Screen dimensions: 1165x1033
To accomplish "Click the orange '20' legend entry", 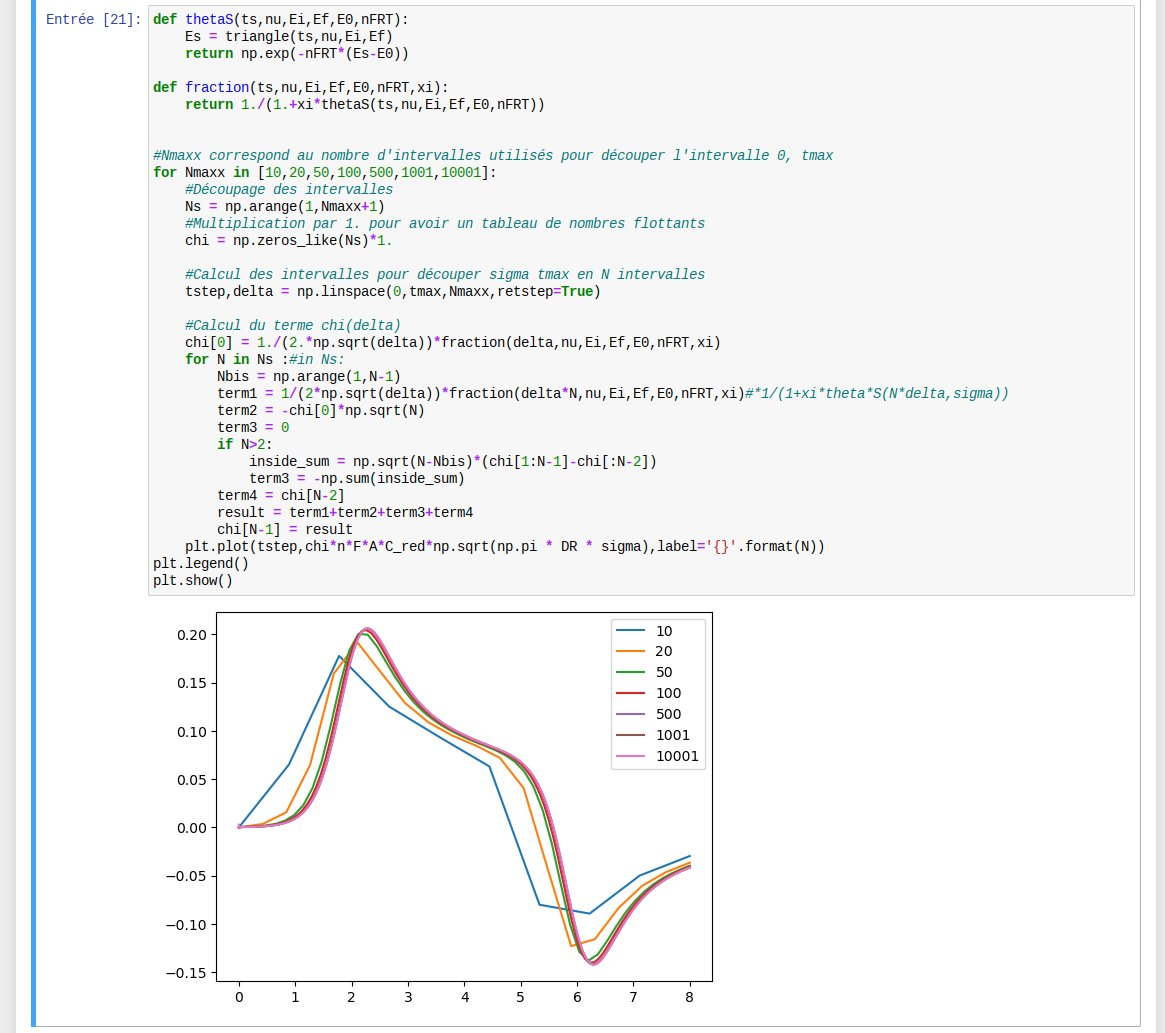I will (x=644, y=651).
